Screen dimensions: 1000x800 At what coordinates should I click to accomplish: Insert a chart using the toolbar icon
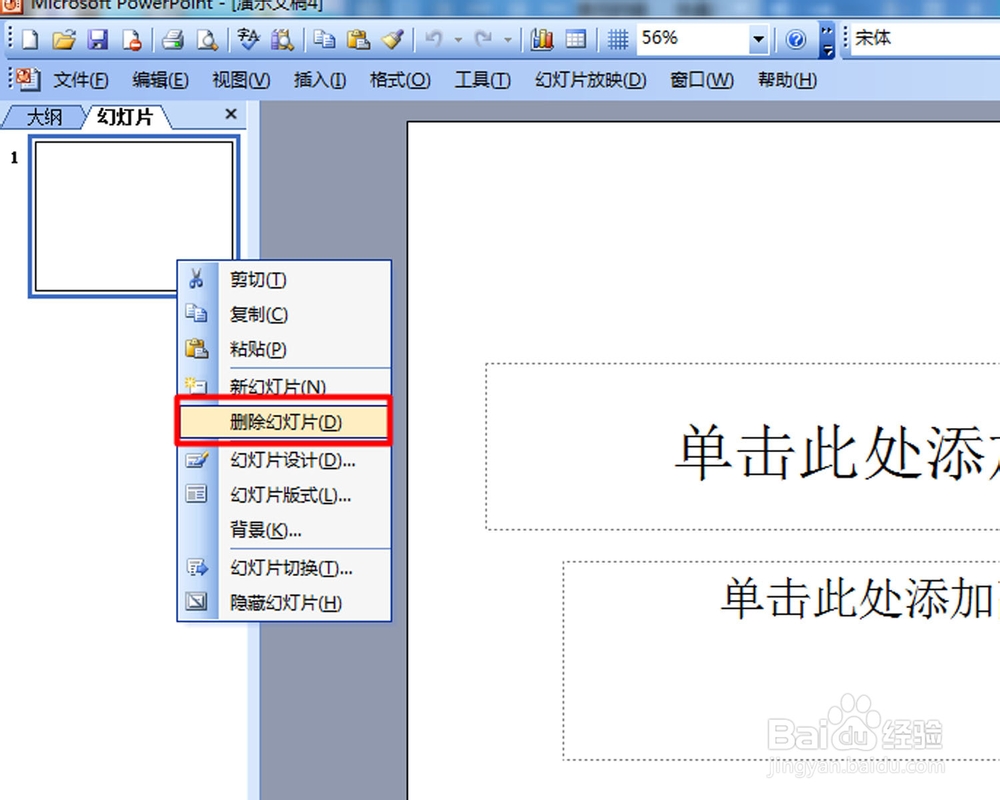(x=541, y=38)
